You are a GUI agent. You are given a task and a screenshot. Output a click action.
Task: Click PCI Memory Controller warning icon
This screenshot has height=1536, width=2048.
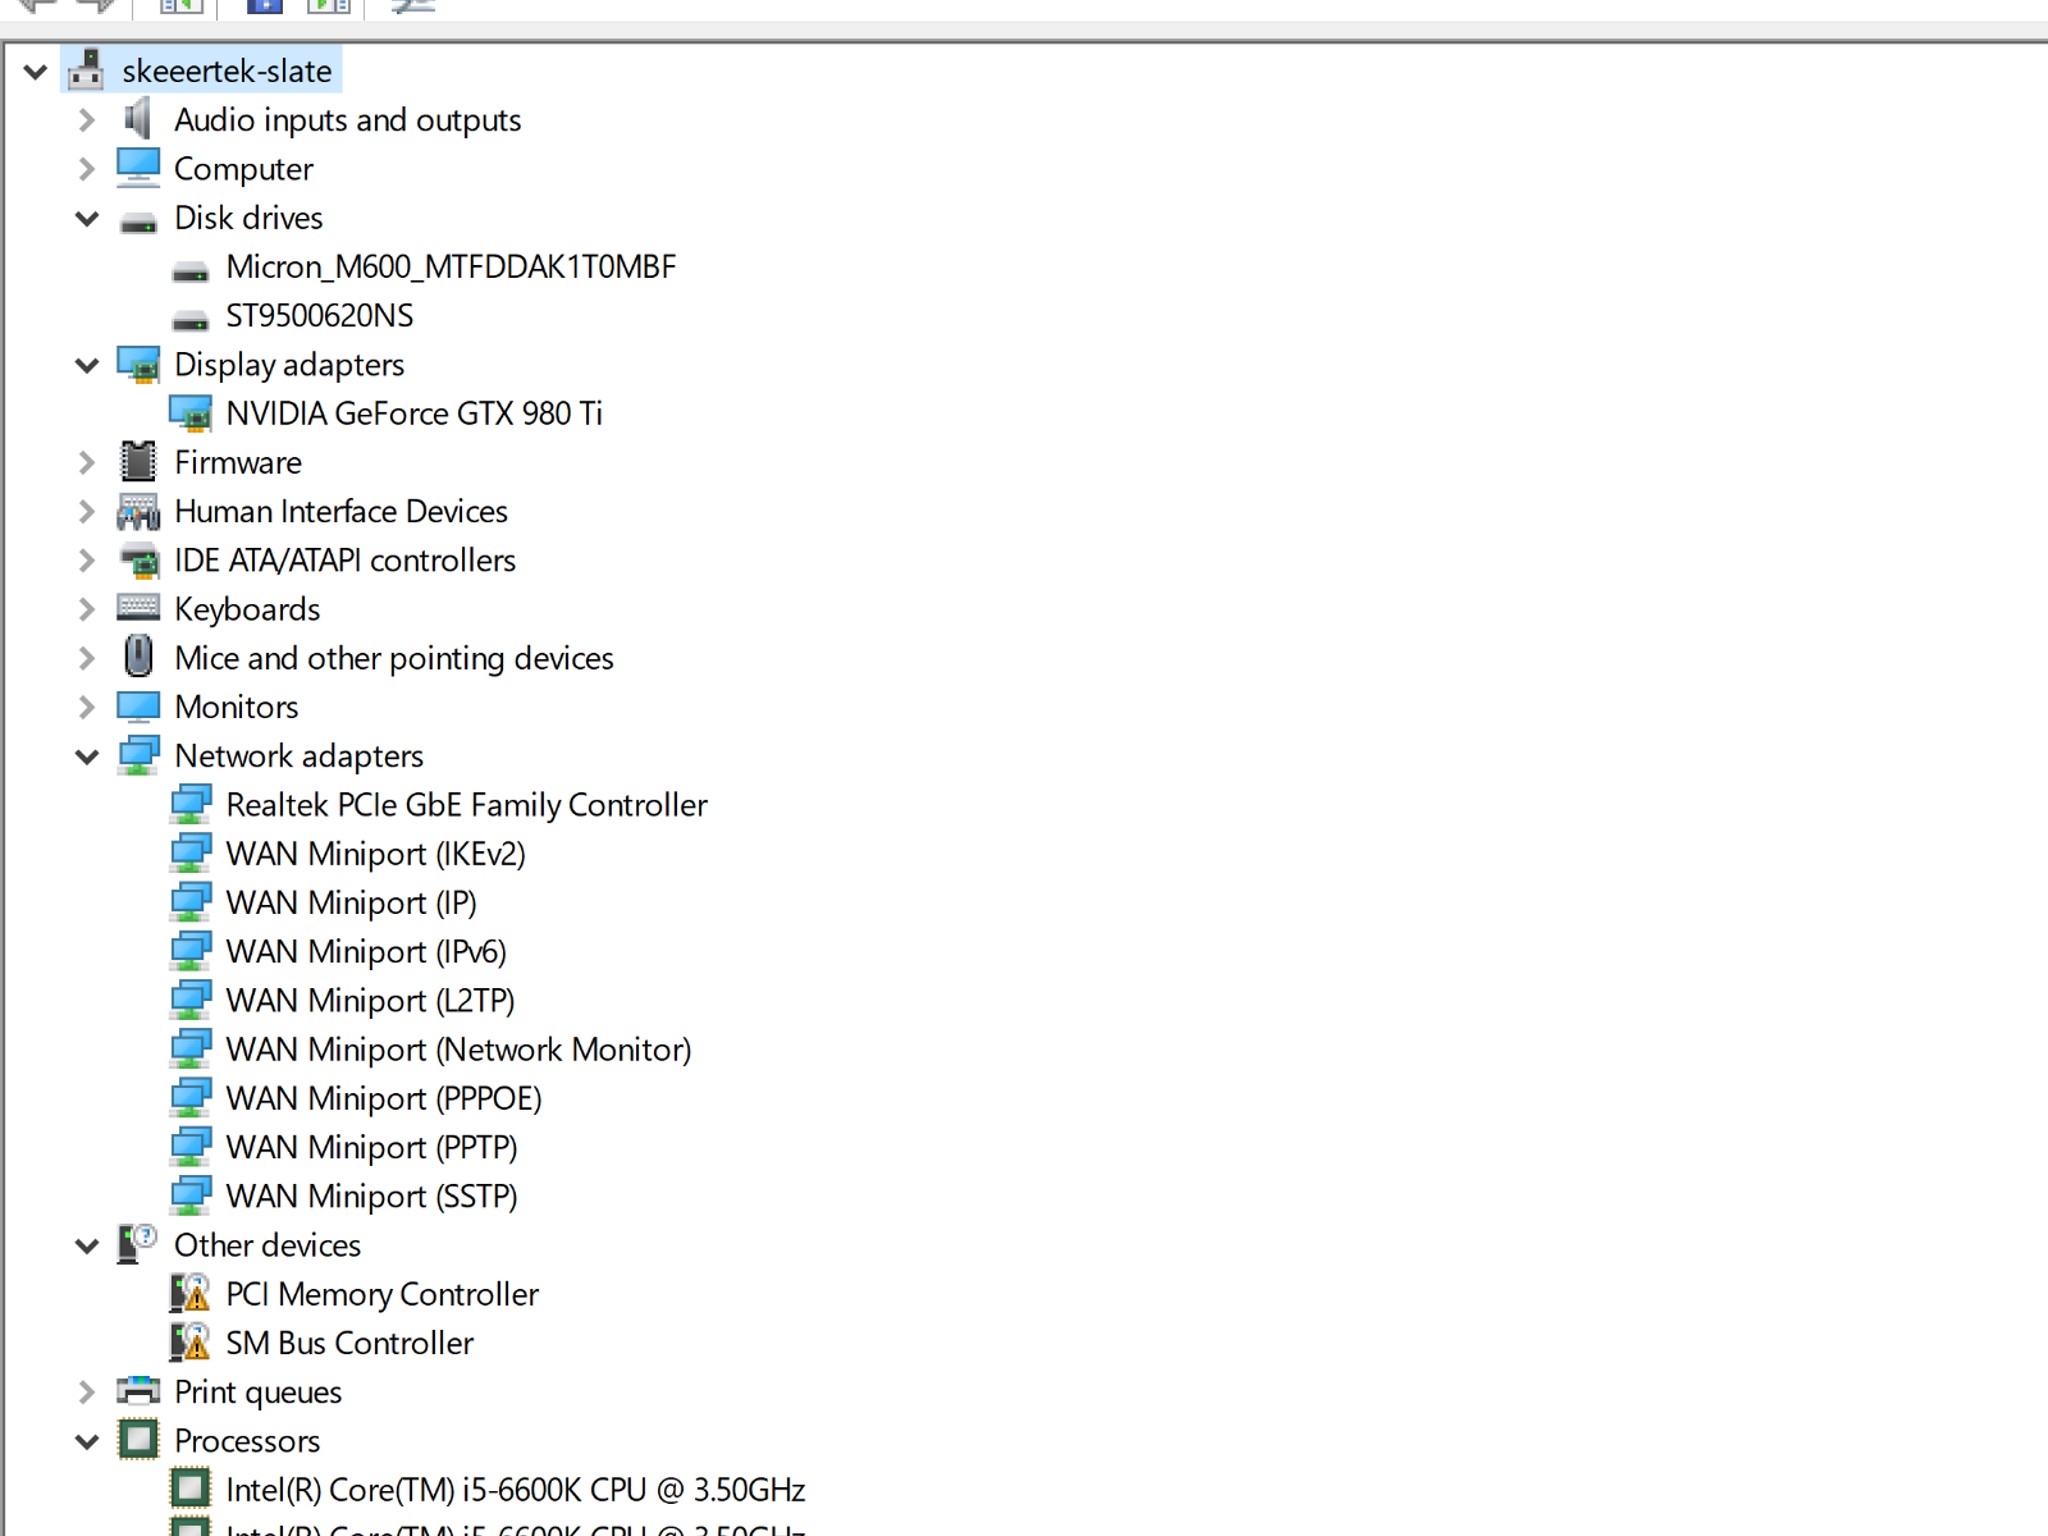pyautogui.click(x=190, y=1293)
